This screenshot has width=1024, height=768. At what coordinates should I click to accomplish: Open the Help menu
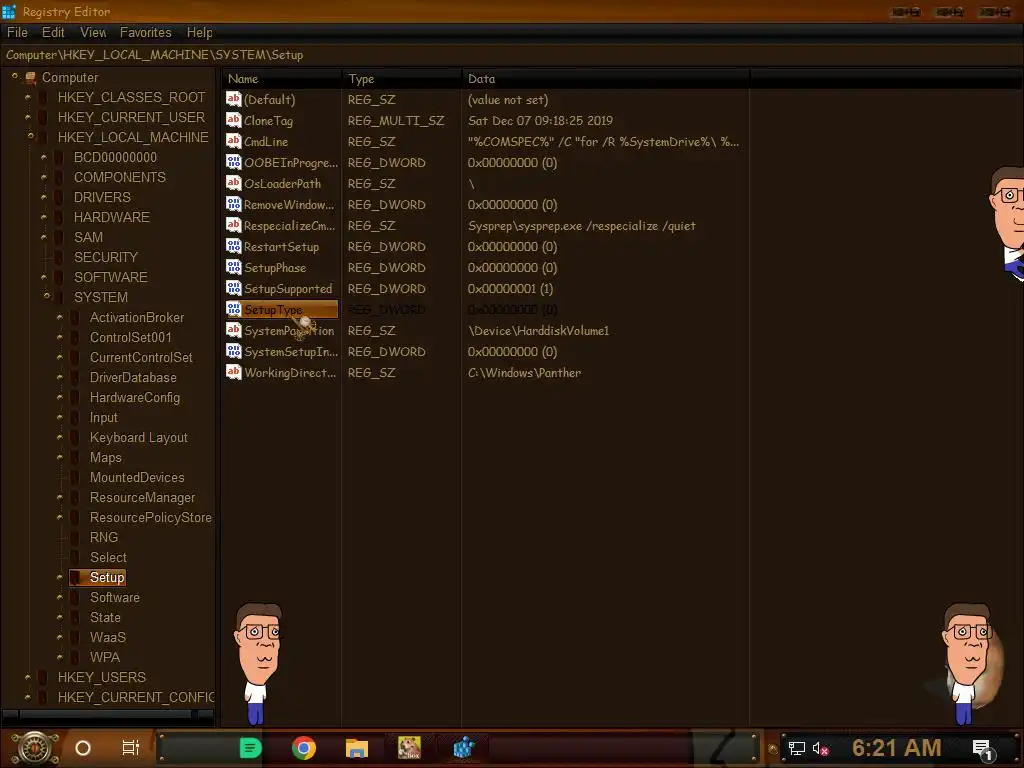(x=199, y=33)
